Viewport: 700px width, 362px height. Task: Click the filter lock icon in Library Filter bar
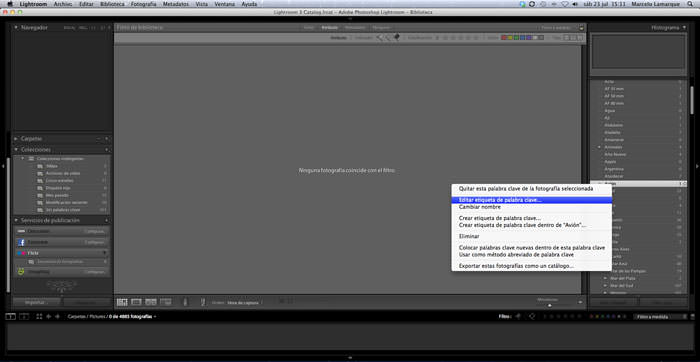point(581,28)
